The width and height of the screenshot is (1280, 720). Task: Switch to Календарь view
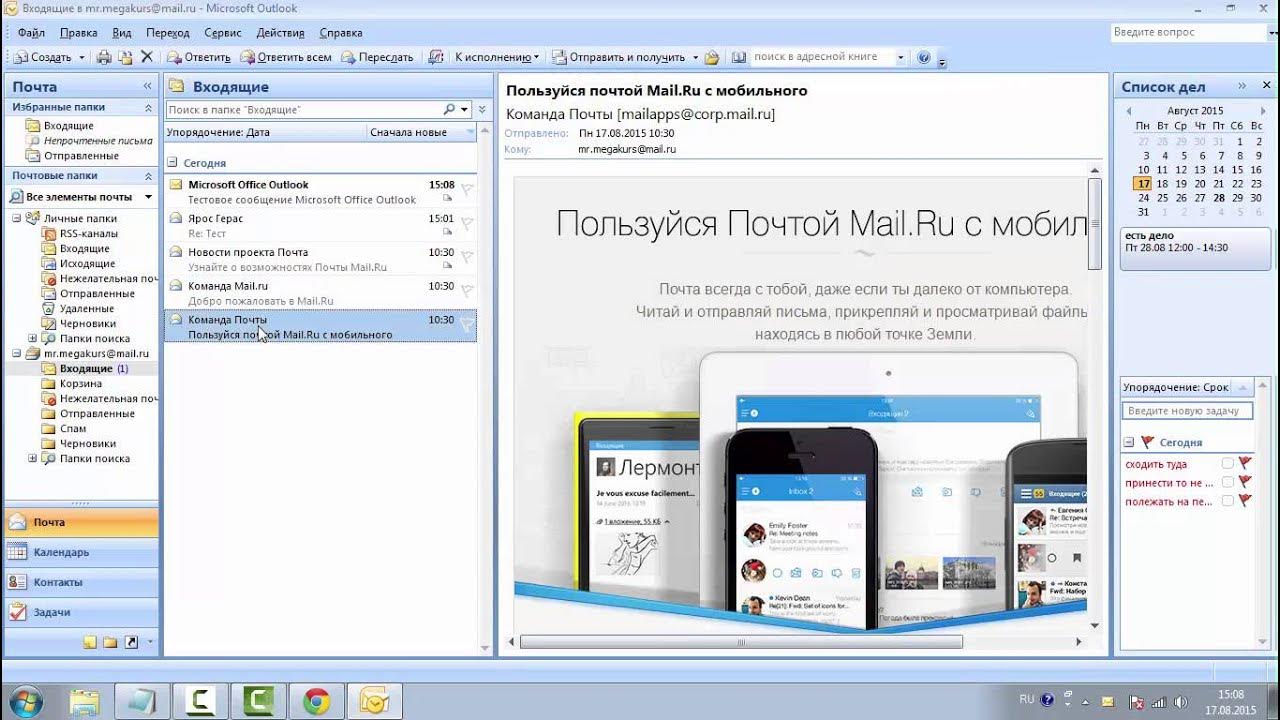[81, 552]
